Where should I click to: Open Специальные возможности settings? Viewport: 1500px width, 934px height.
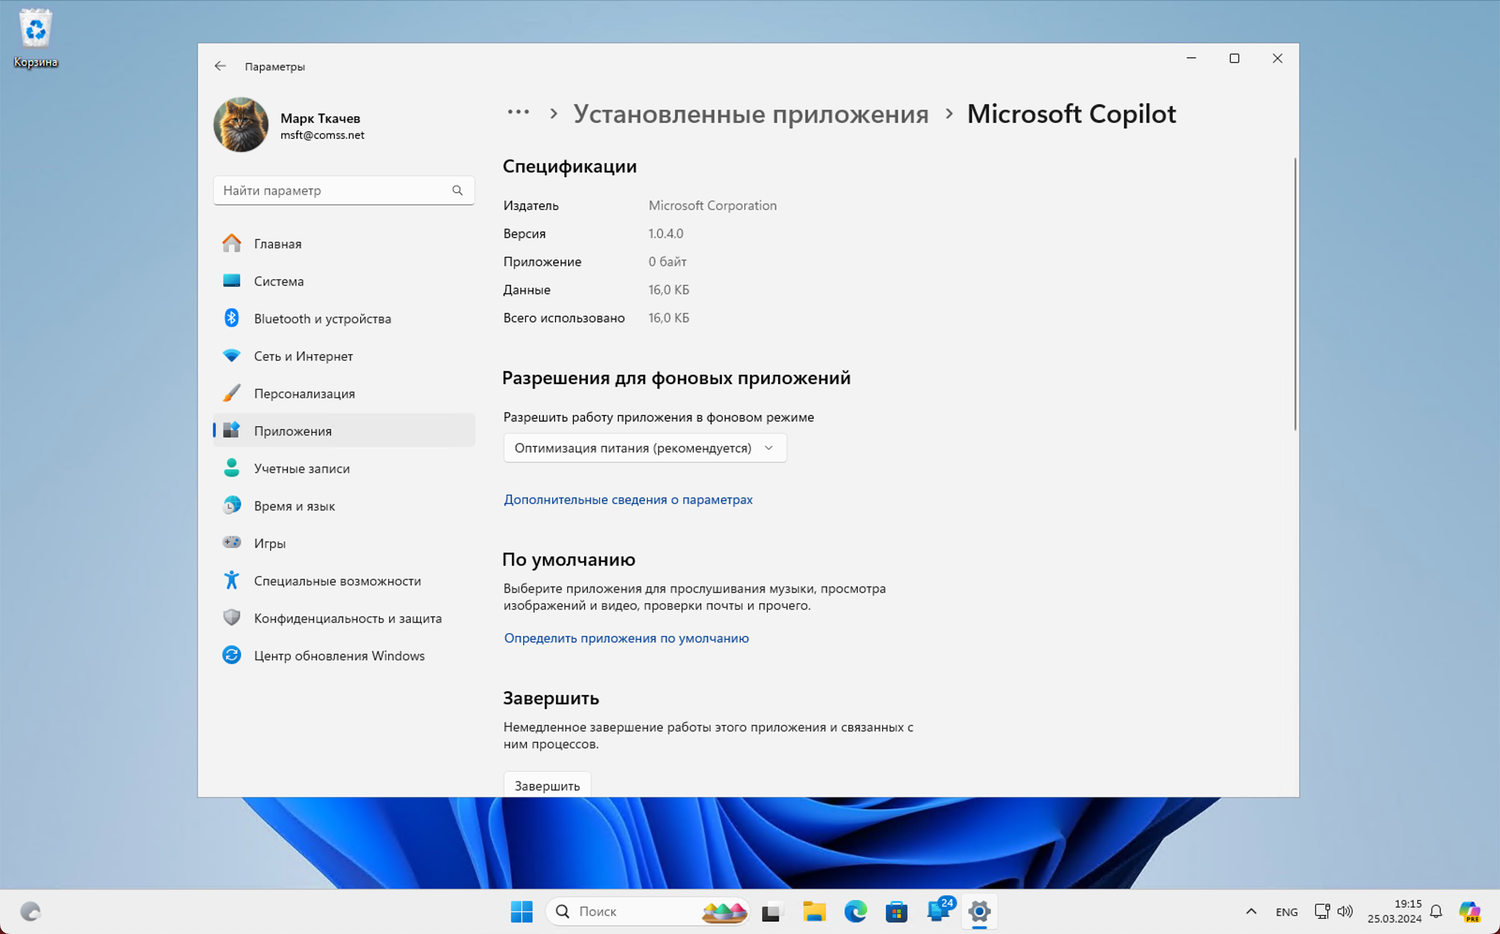click(344, 580)
